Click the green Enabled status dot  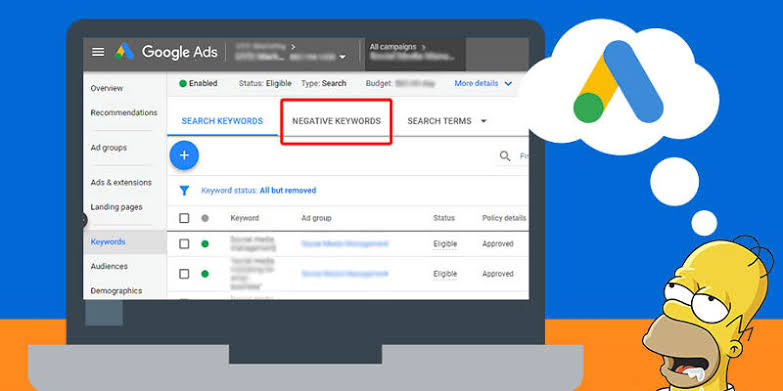click(x=183, y=83)
